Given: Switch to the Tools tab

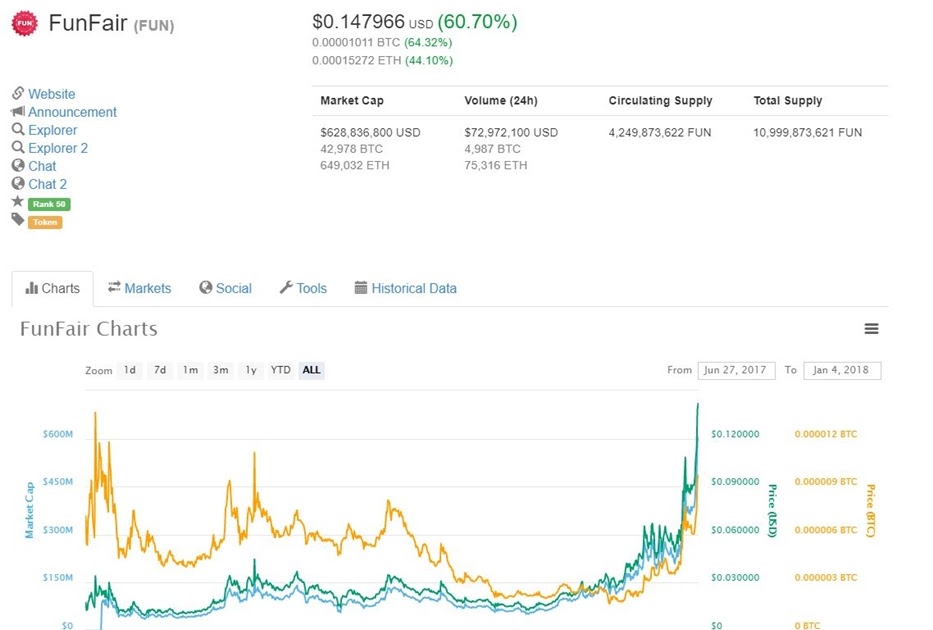Looking at the screenshot, I should point(303,289).
